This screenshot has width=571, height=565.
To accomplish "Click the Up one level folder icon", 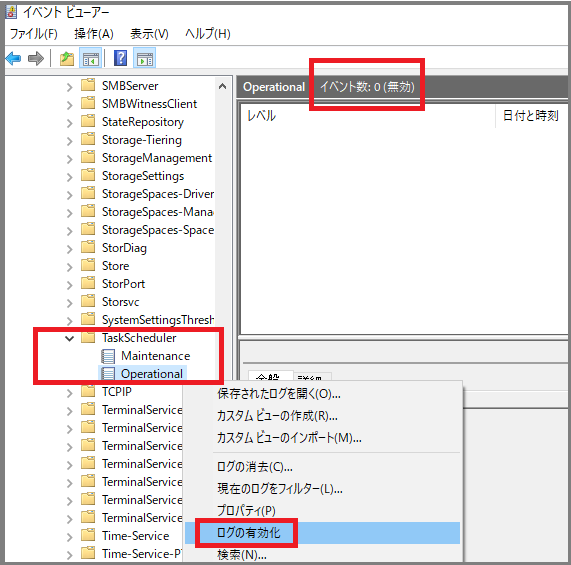I will point(67,58).
